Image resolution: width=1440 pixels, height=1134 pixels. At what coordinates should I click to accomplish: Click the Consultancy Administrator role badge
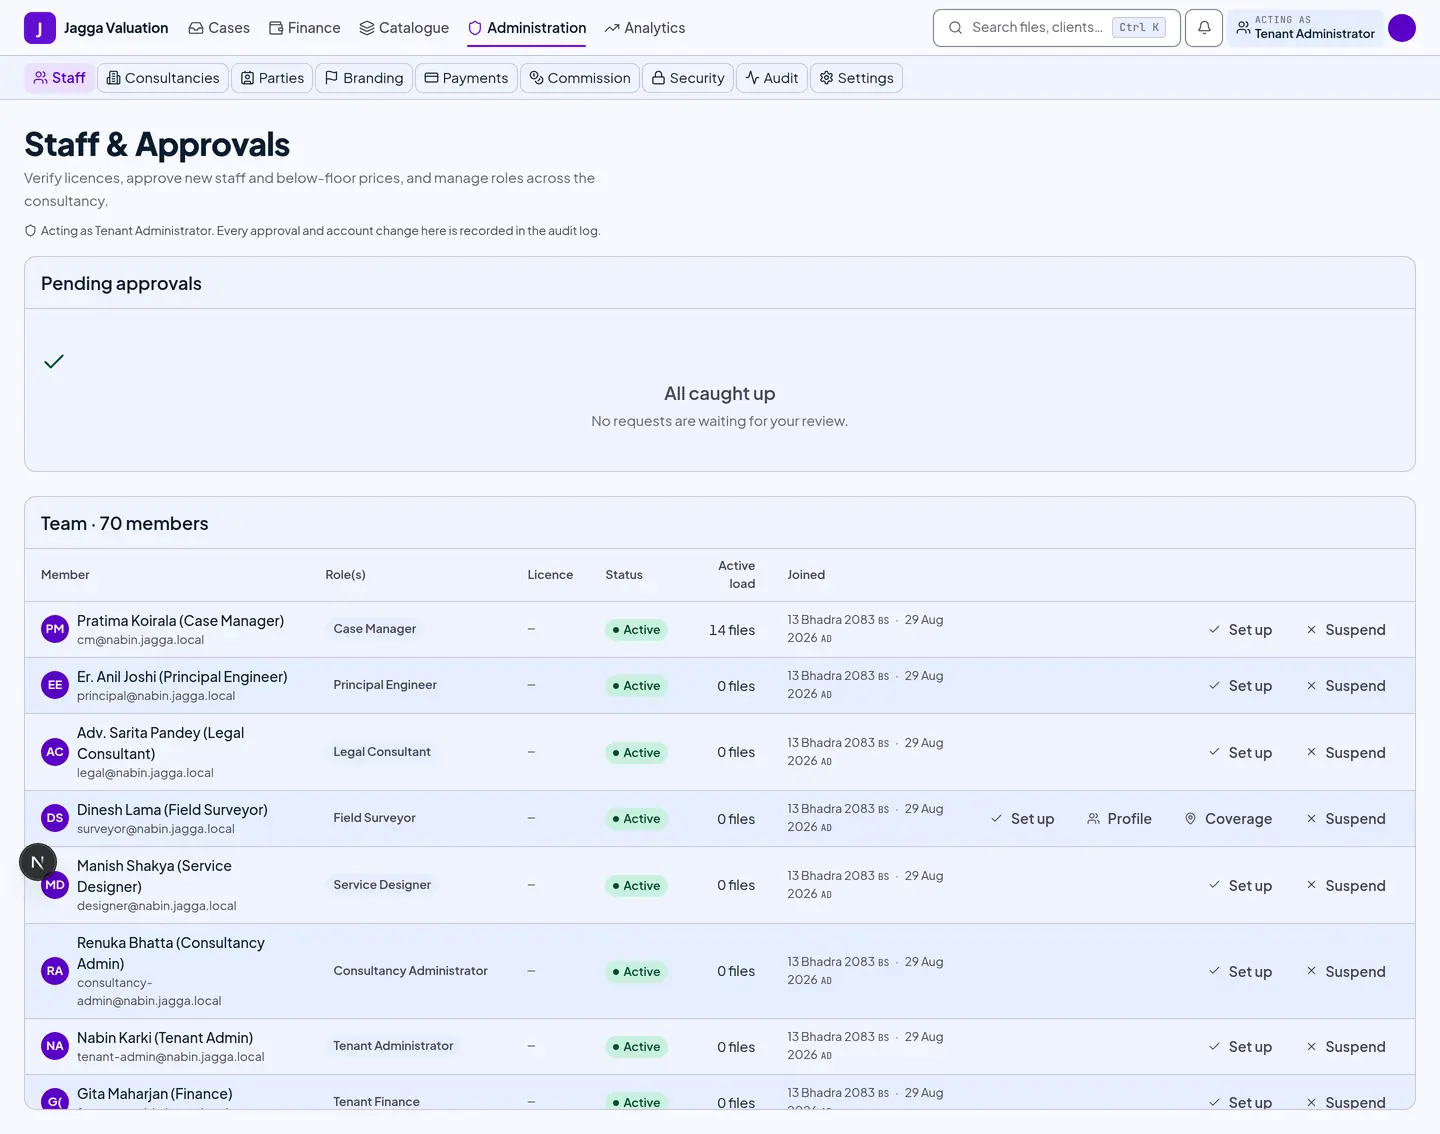pyautogui.click(x=411, y=971)
